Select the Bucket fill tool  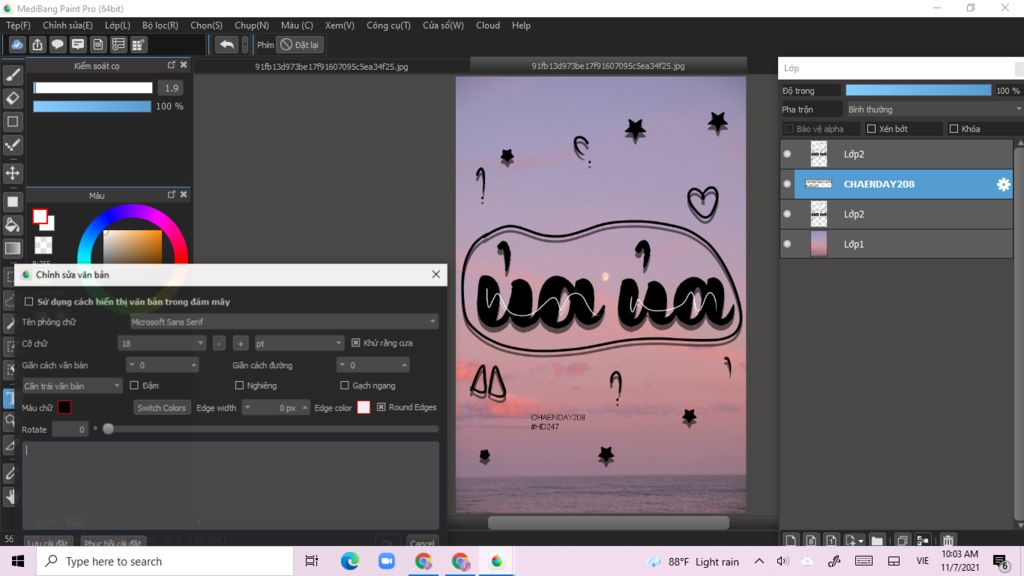point(12,225)
